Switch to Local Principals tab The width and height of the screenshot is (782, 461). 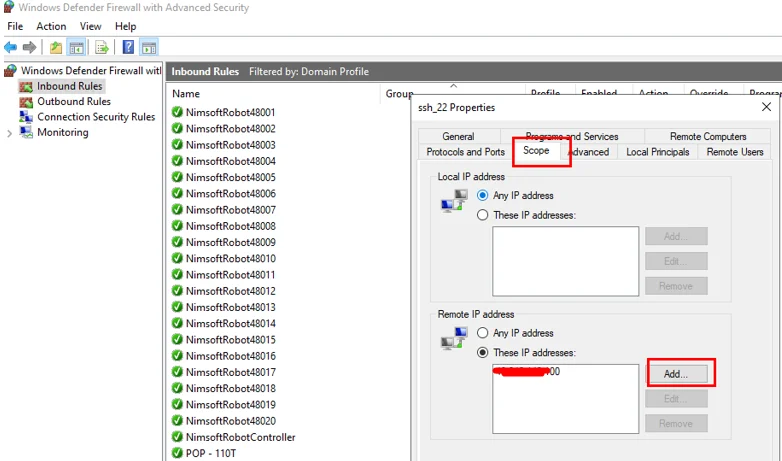658,152
